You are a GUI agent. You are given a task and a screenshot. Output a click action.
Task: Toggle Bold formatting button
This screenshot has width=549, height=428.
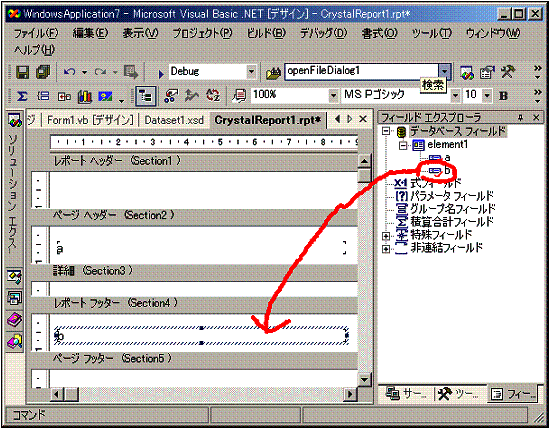pos(503,96)
